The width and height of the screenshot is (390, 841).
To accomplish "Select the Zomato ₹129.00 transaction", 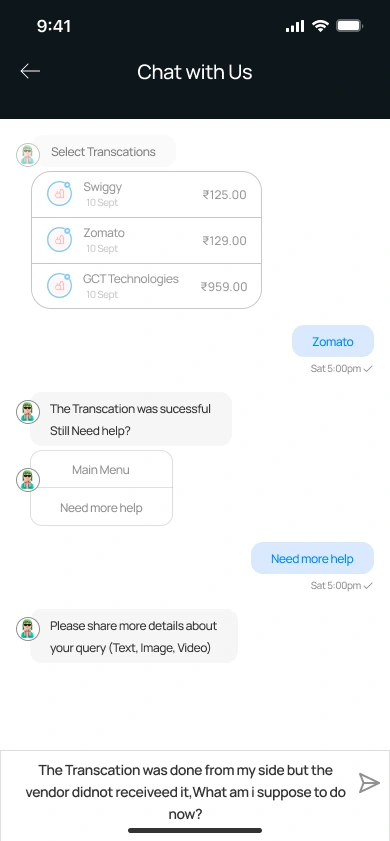I will (x=146, y=240).
